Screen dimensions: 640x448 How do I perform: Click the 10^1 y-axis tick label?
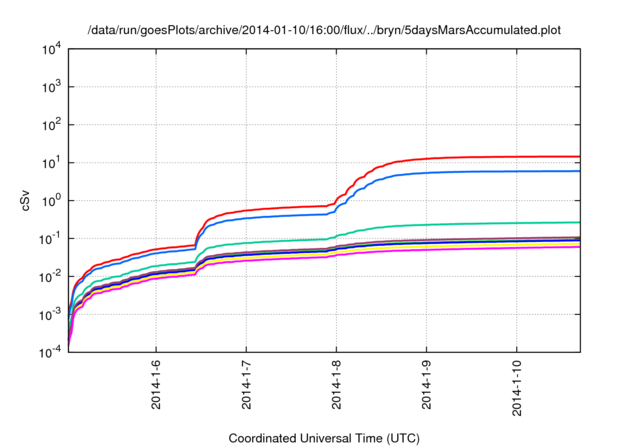coord(52,163)
